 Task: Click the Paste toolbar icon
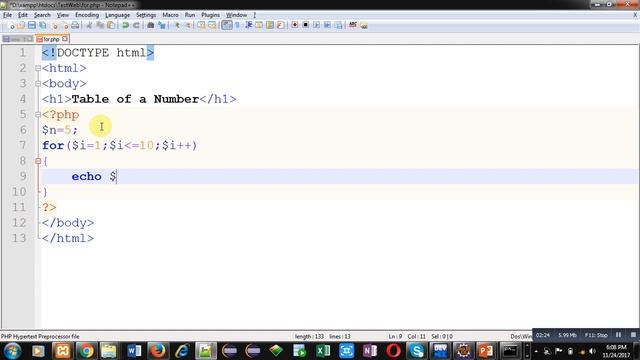[111, 25]
